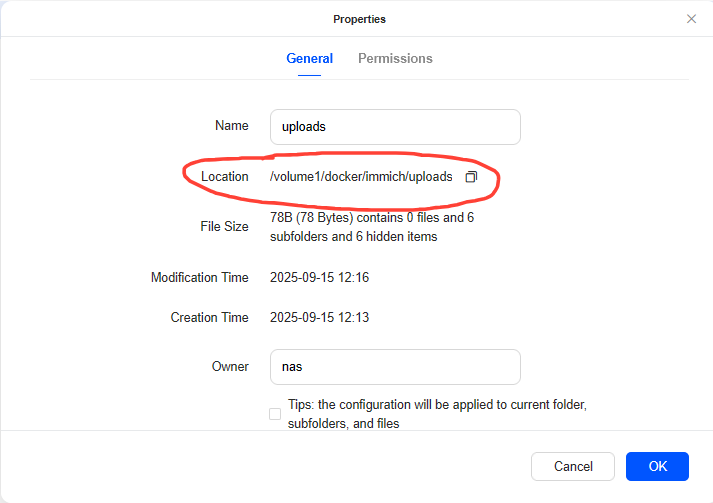Image resolution: width=713 pixels, height=503 pixels.
Task: Enable the apply-to-subfolders checkbox
Action: (x=275, y=414)
